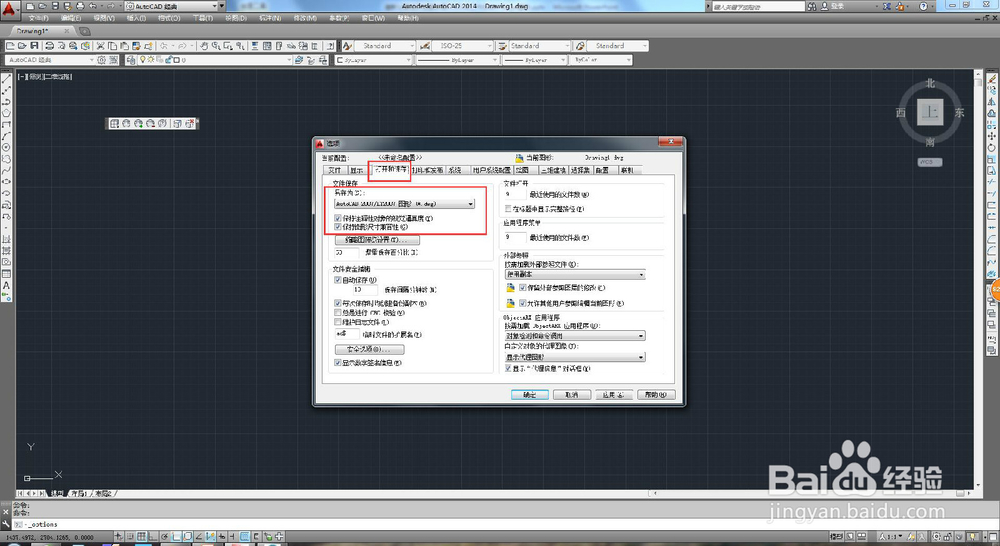Viewport: 1000px width, 546px height.
Task: Click the 应用 button
Action: (x=614, y=395)
